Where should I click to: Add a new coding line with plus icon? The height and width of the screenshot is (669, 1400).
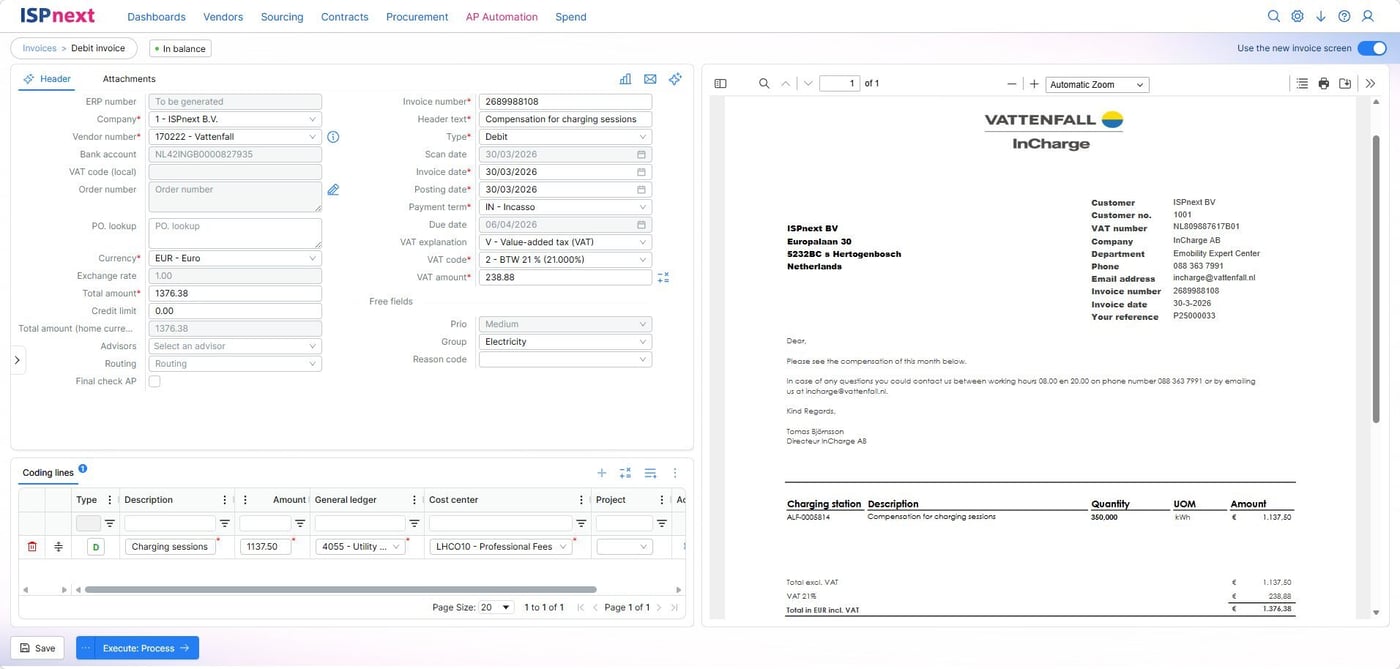click(x=602, y=473)
